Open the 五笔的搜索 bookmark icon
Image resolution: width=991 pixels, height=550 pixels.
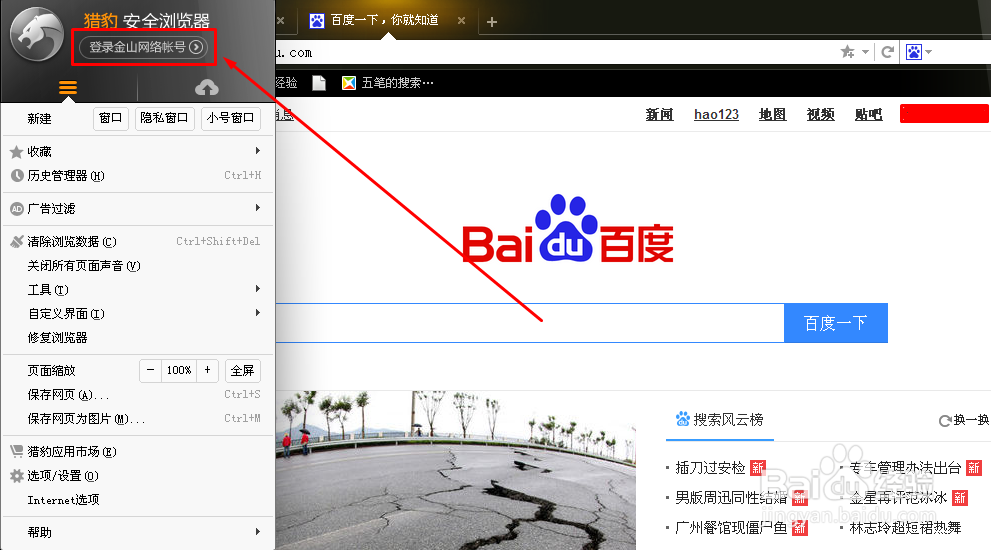349,83
